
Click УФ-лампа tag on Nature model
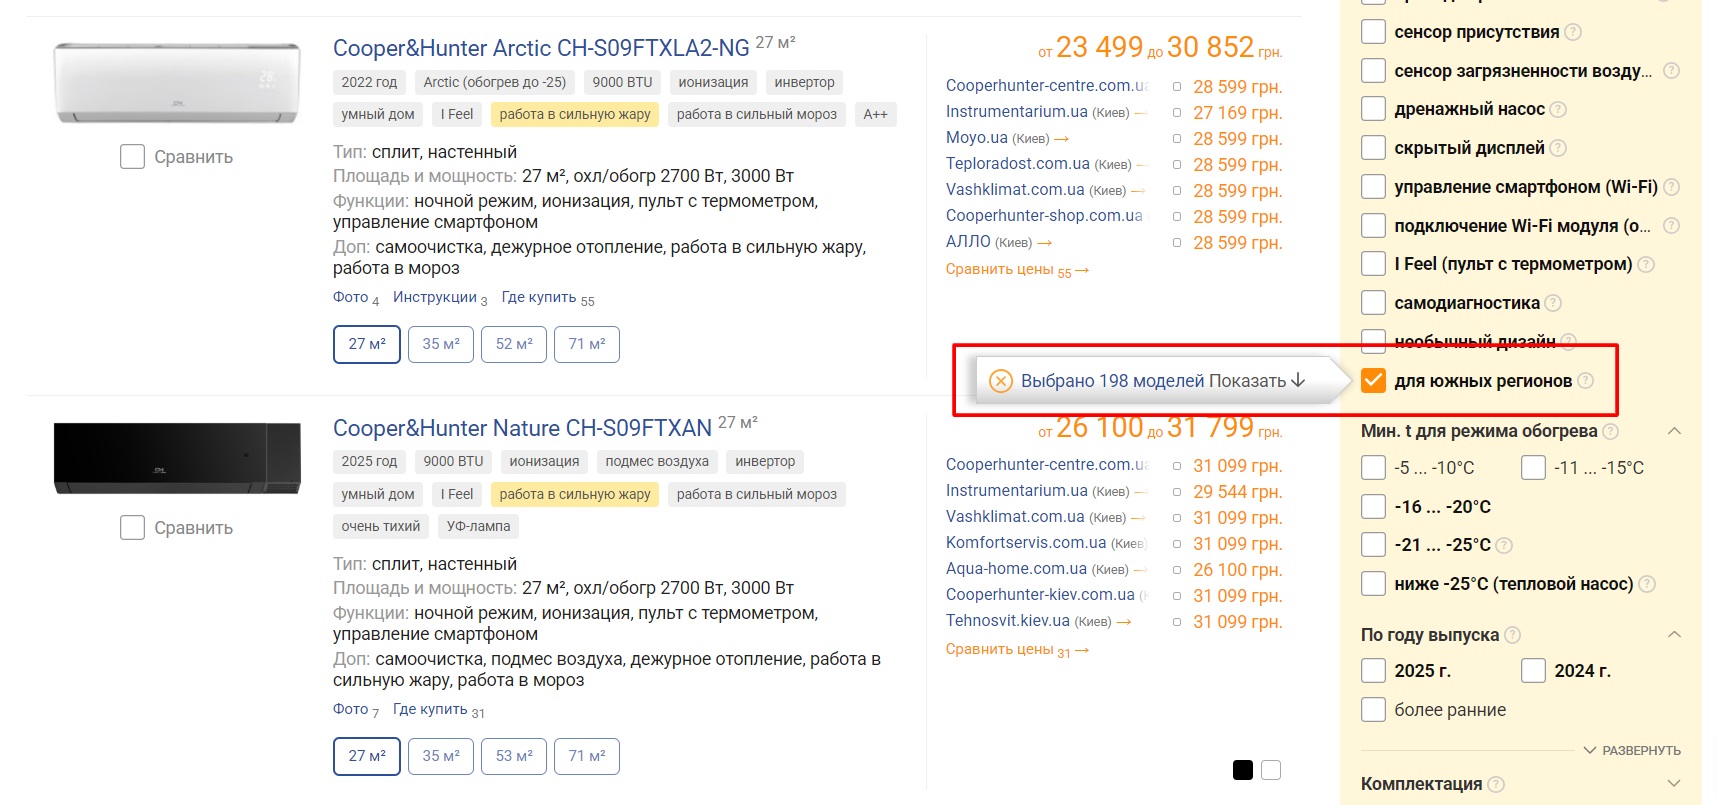(478, 526)
